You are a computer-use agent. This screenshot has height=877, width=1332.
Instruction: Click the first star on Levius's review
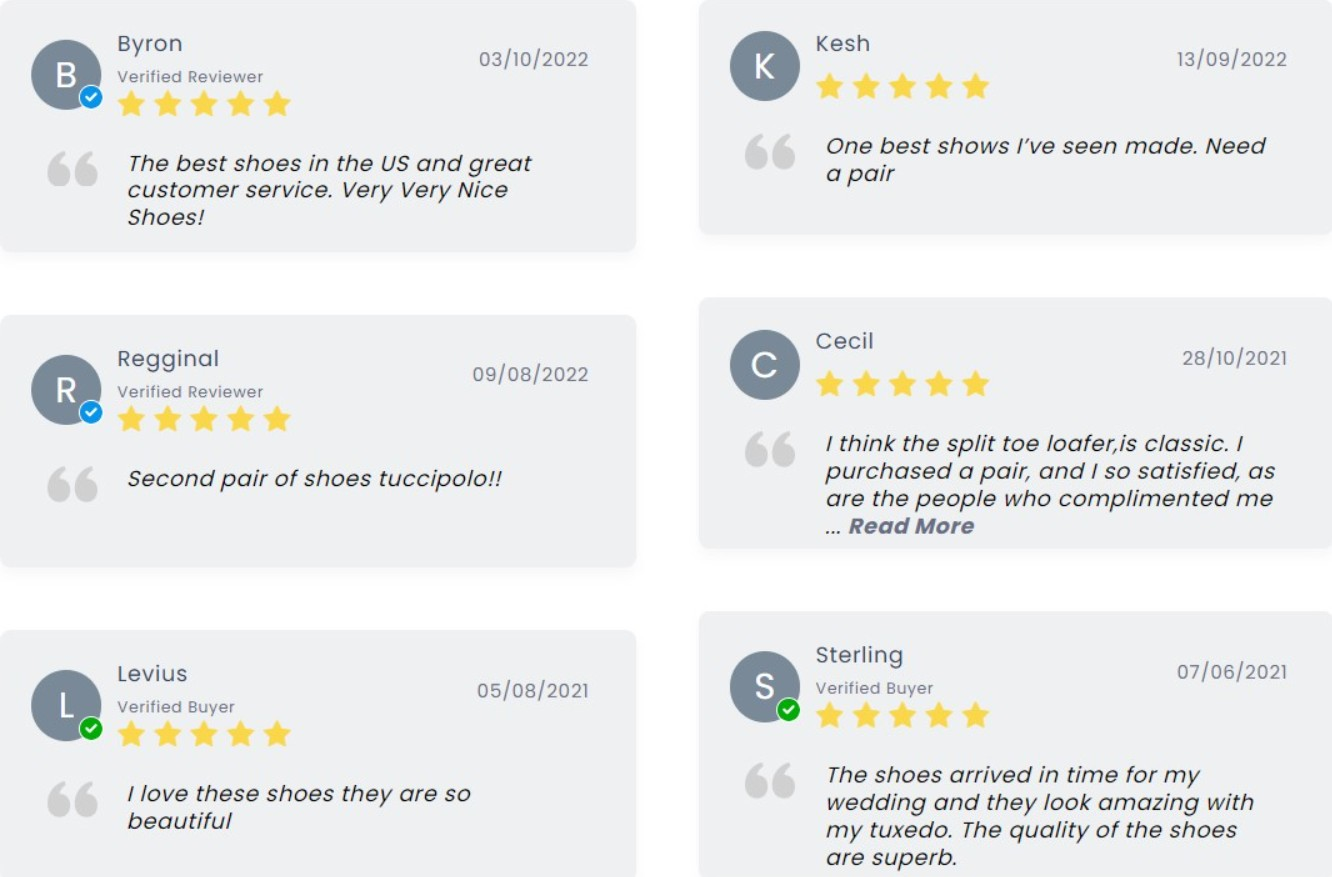[x=131, y=735]
